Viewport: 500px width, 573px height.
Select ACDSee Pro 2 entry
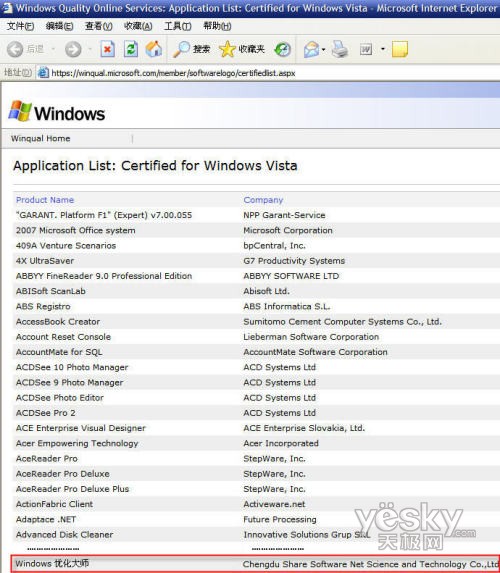click(46, 413)
